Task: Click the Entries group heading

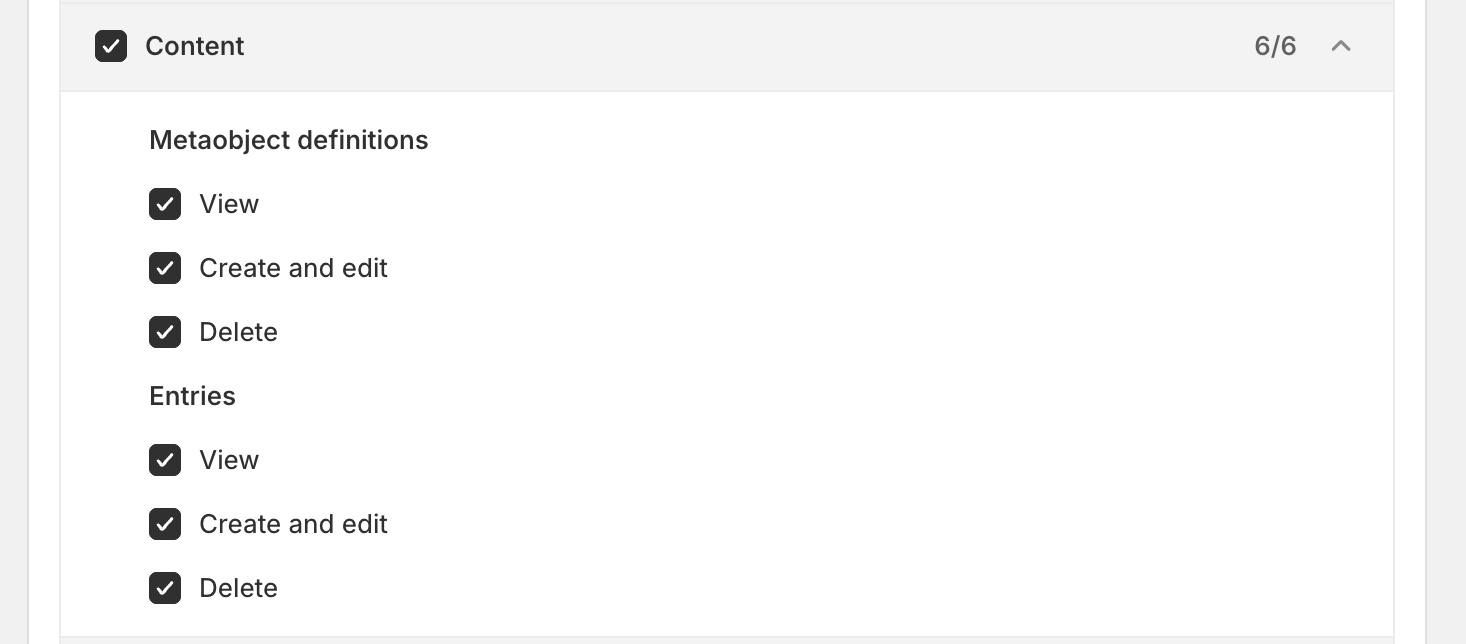Action: 193,396
